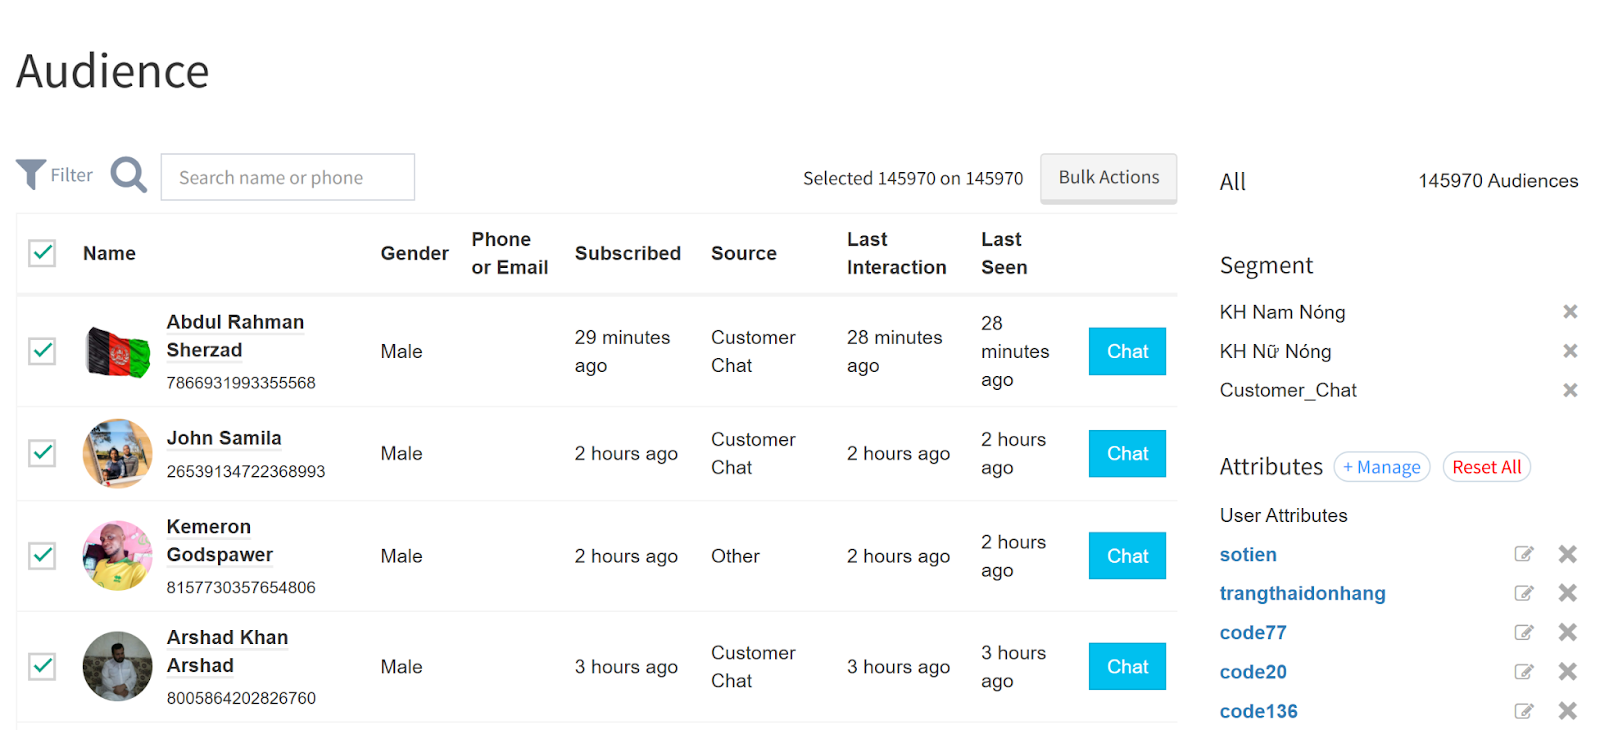Open the Manage attributes link

[x=1382, y=467]
